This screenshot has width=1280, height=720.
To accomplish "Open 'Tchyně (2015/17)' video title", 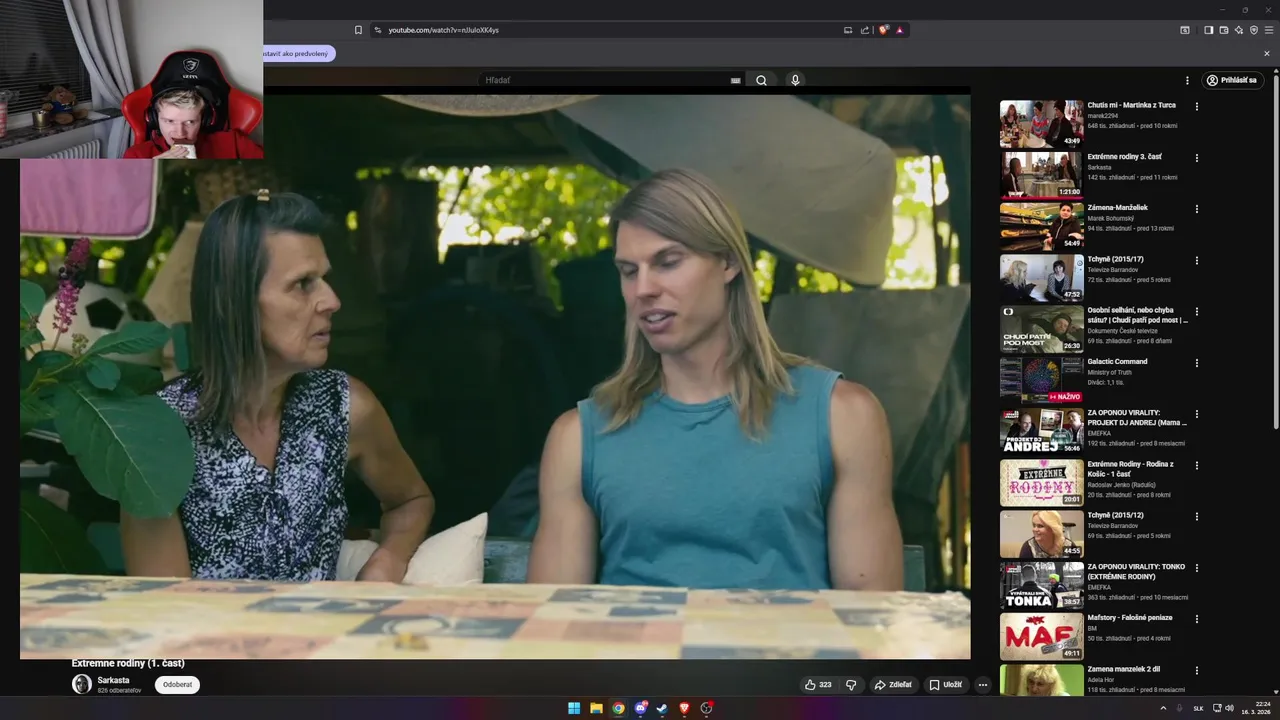I will pyautogui.click(x=1115, y=259).
